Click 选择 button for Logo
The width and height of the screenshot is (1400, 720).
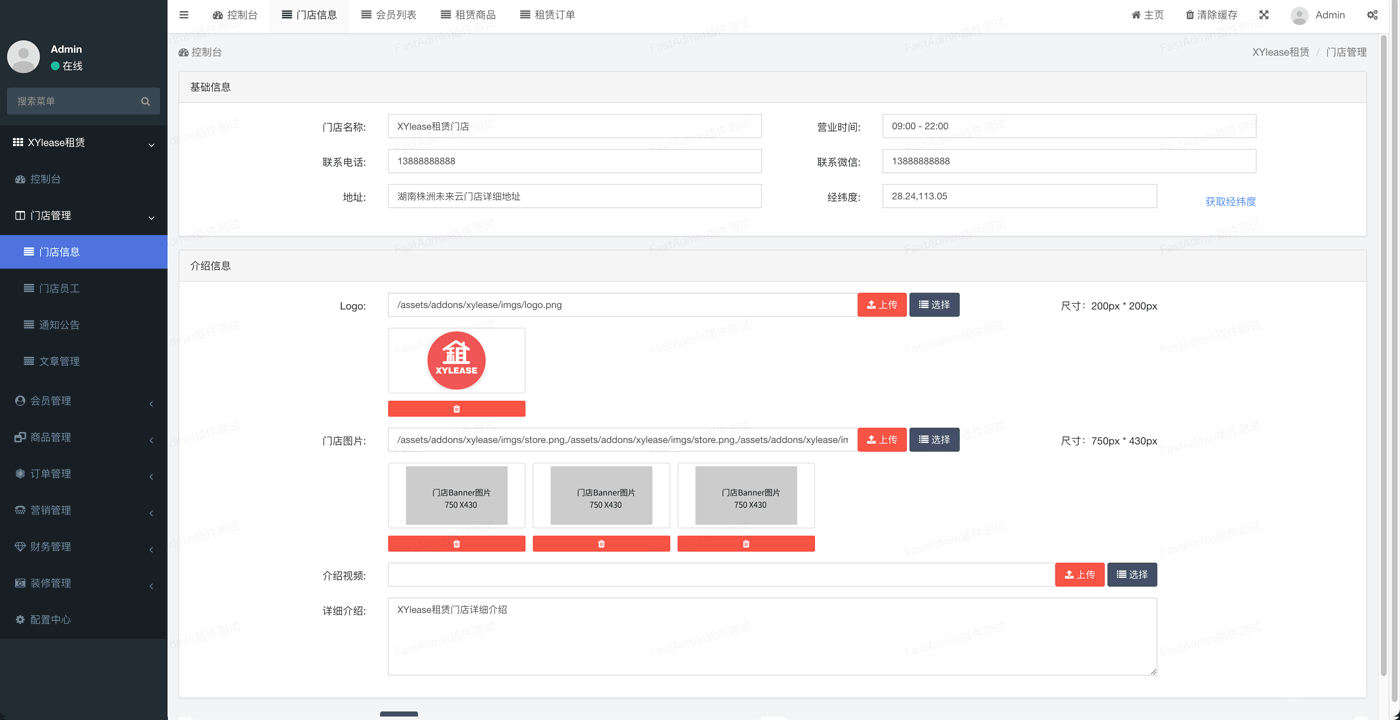pyautogui.click(x=934, y=305)
